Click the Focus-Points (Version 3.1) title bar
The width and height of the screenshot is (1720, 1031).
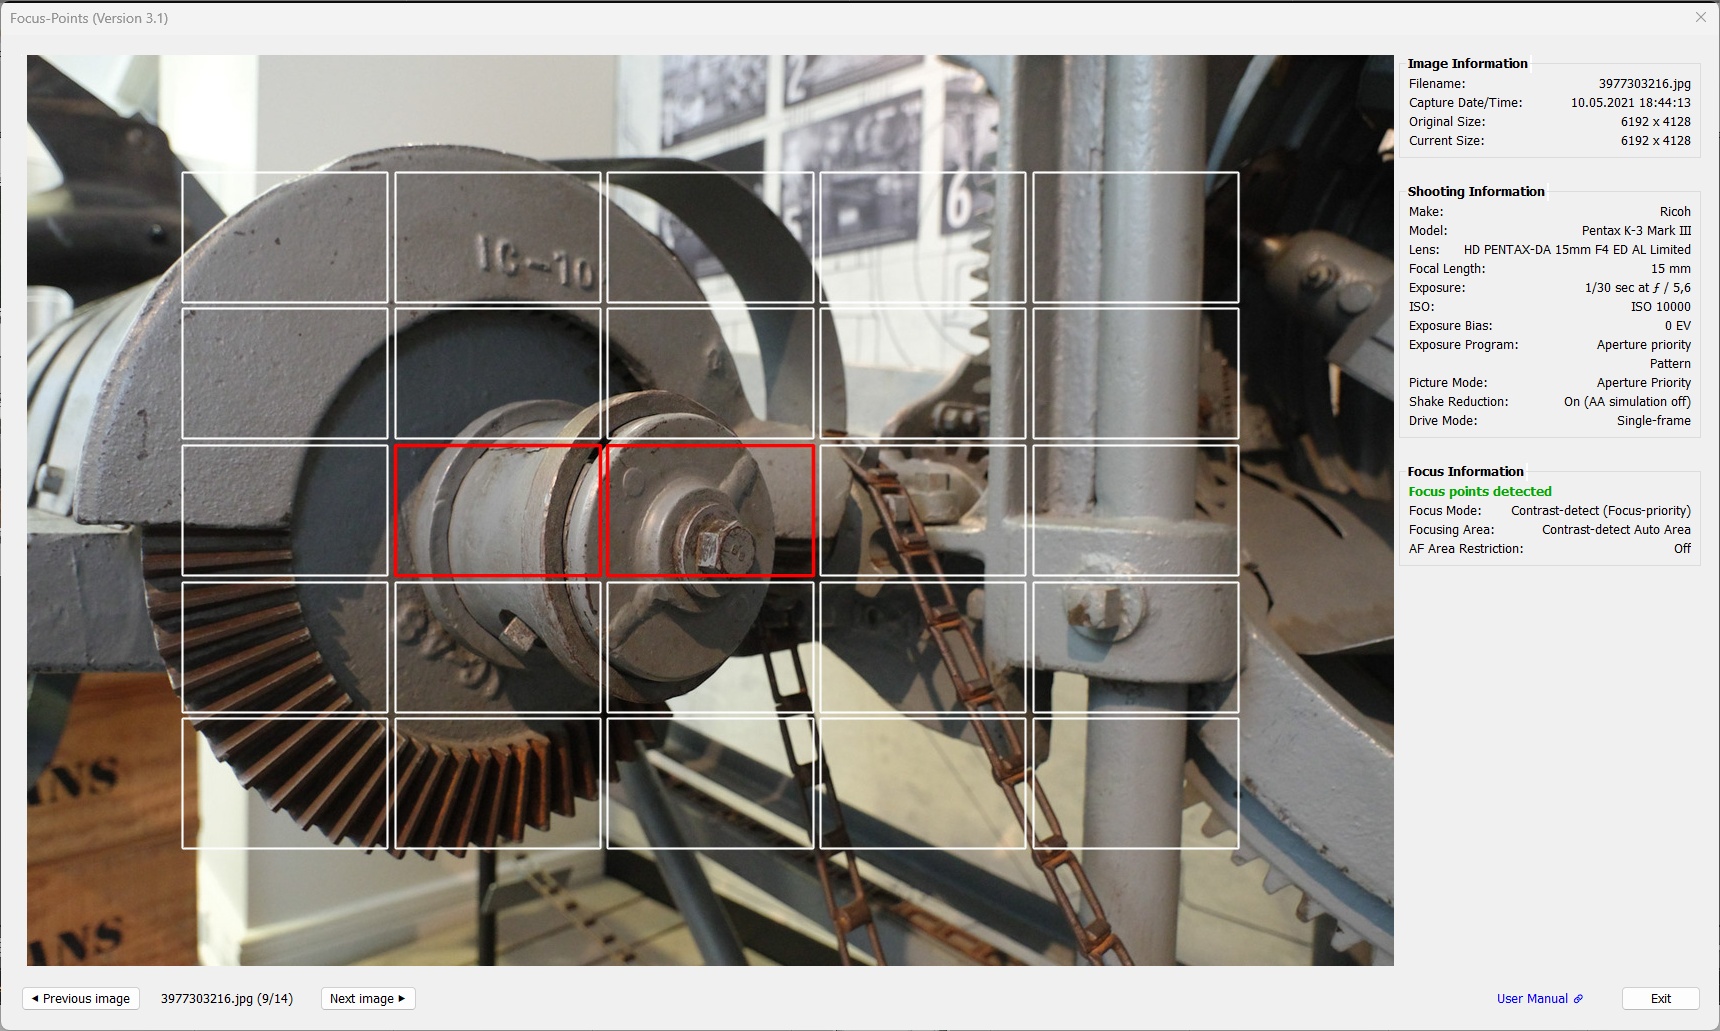click(x=90, y=17)
